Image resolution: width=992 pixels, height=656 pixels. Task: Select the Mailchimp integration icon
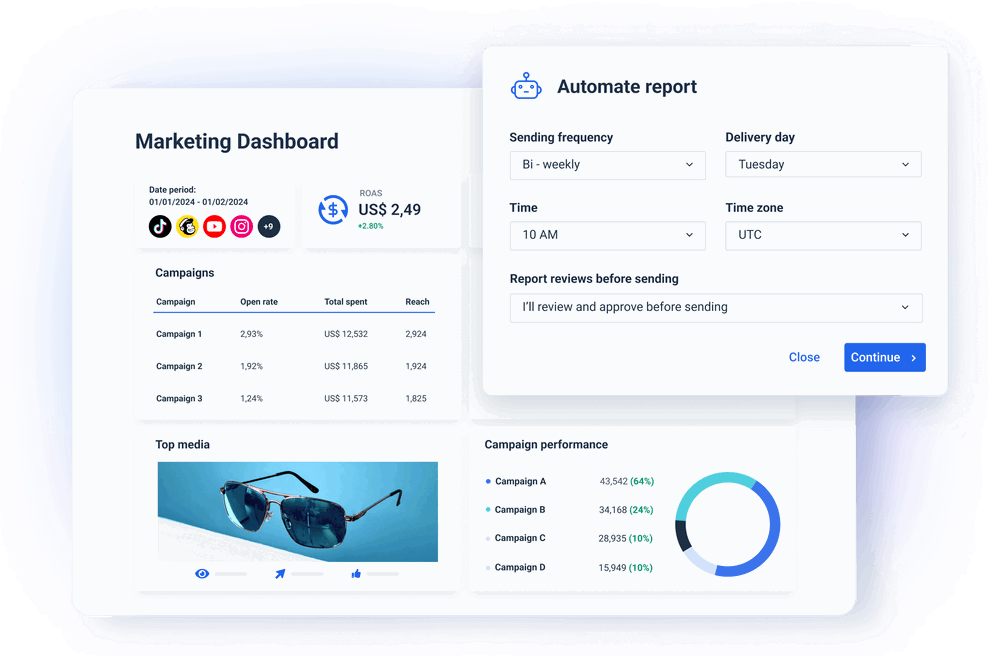187,226
